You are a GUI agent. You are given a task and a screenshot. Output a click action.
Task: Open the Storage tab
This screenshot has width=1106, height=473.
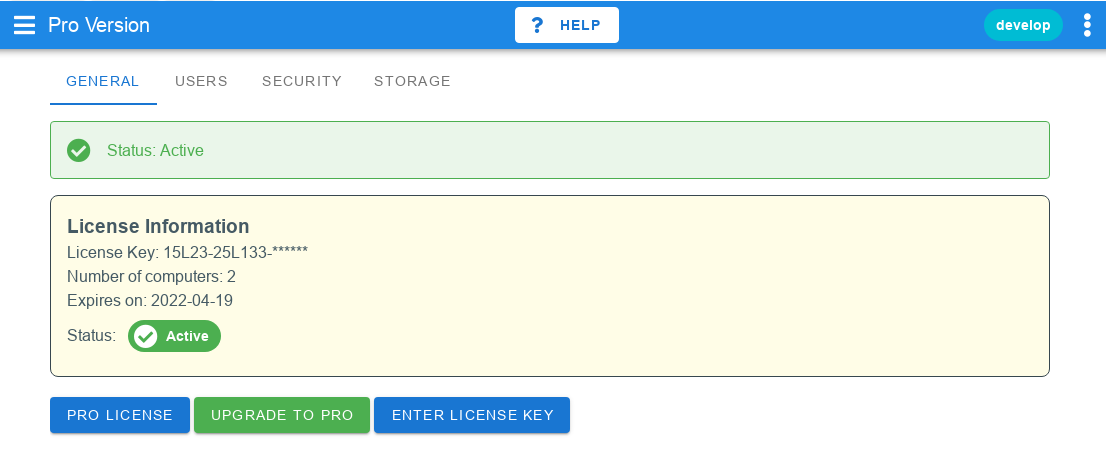tap(413, 81)
